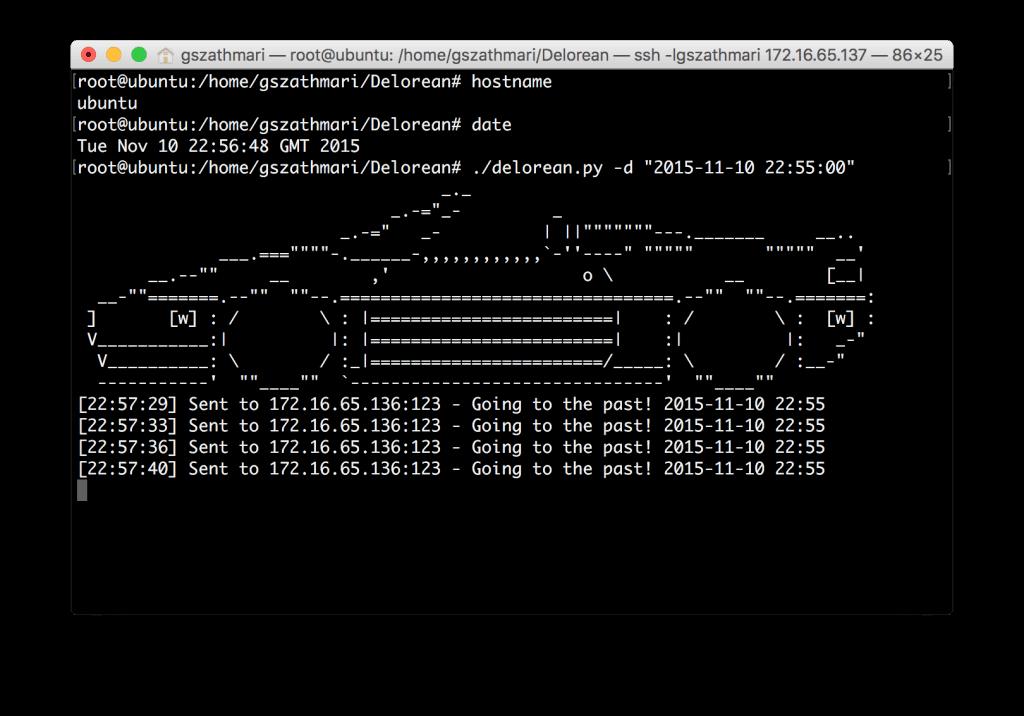Screen dimensions: 1024x716
Task: Click the red close window button
Action: [88, 55]
